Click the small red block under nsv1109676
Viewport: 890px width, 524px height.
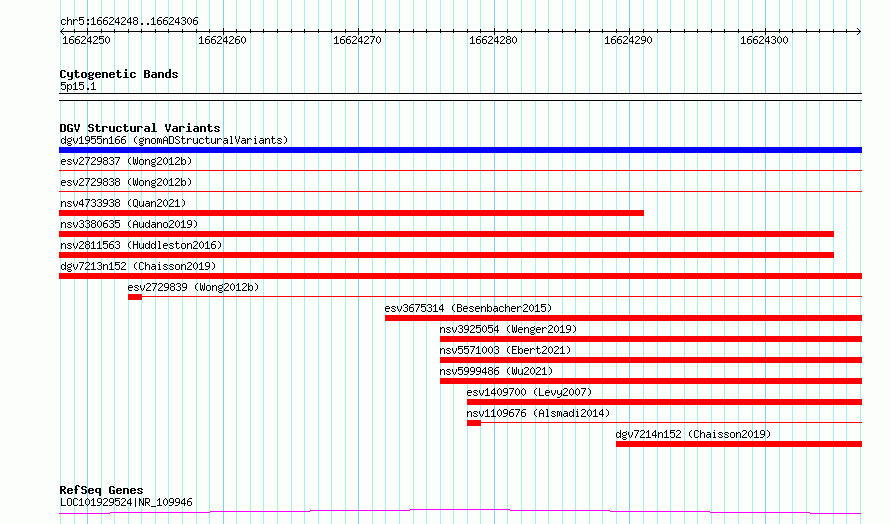coord(474,423)
